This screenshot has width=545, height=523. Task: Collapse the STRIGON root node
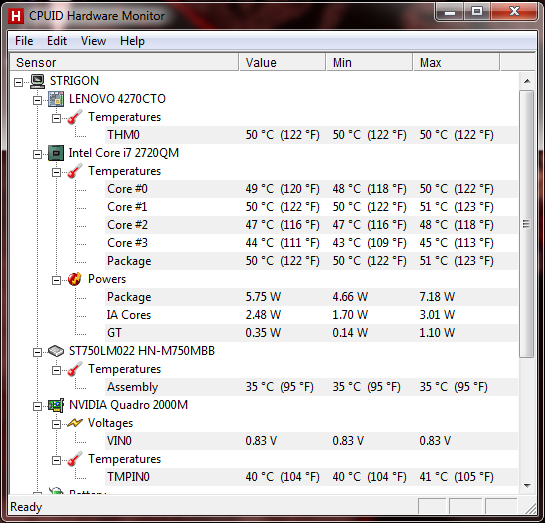[18, 82]
